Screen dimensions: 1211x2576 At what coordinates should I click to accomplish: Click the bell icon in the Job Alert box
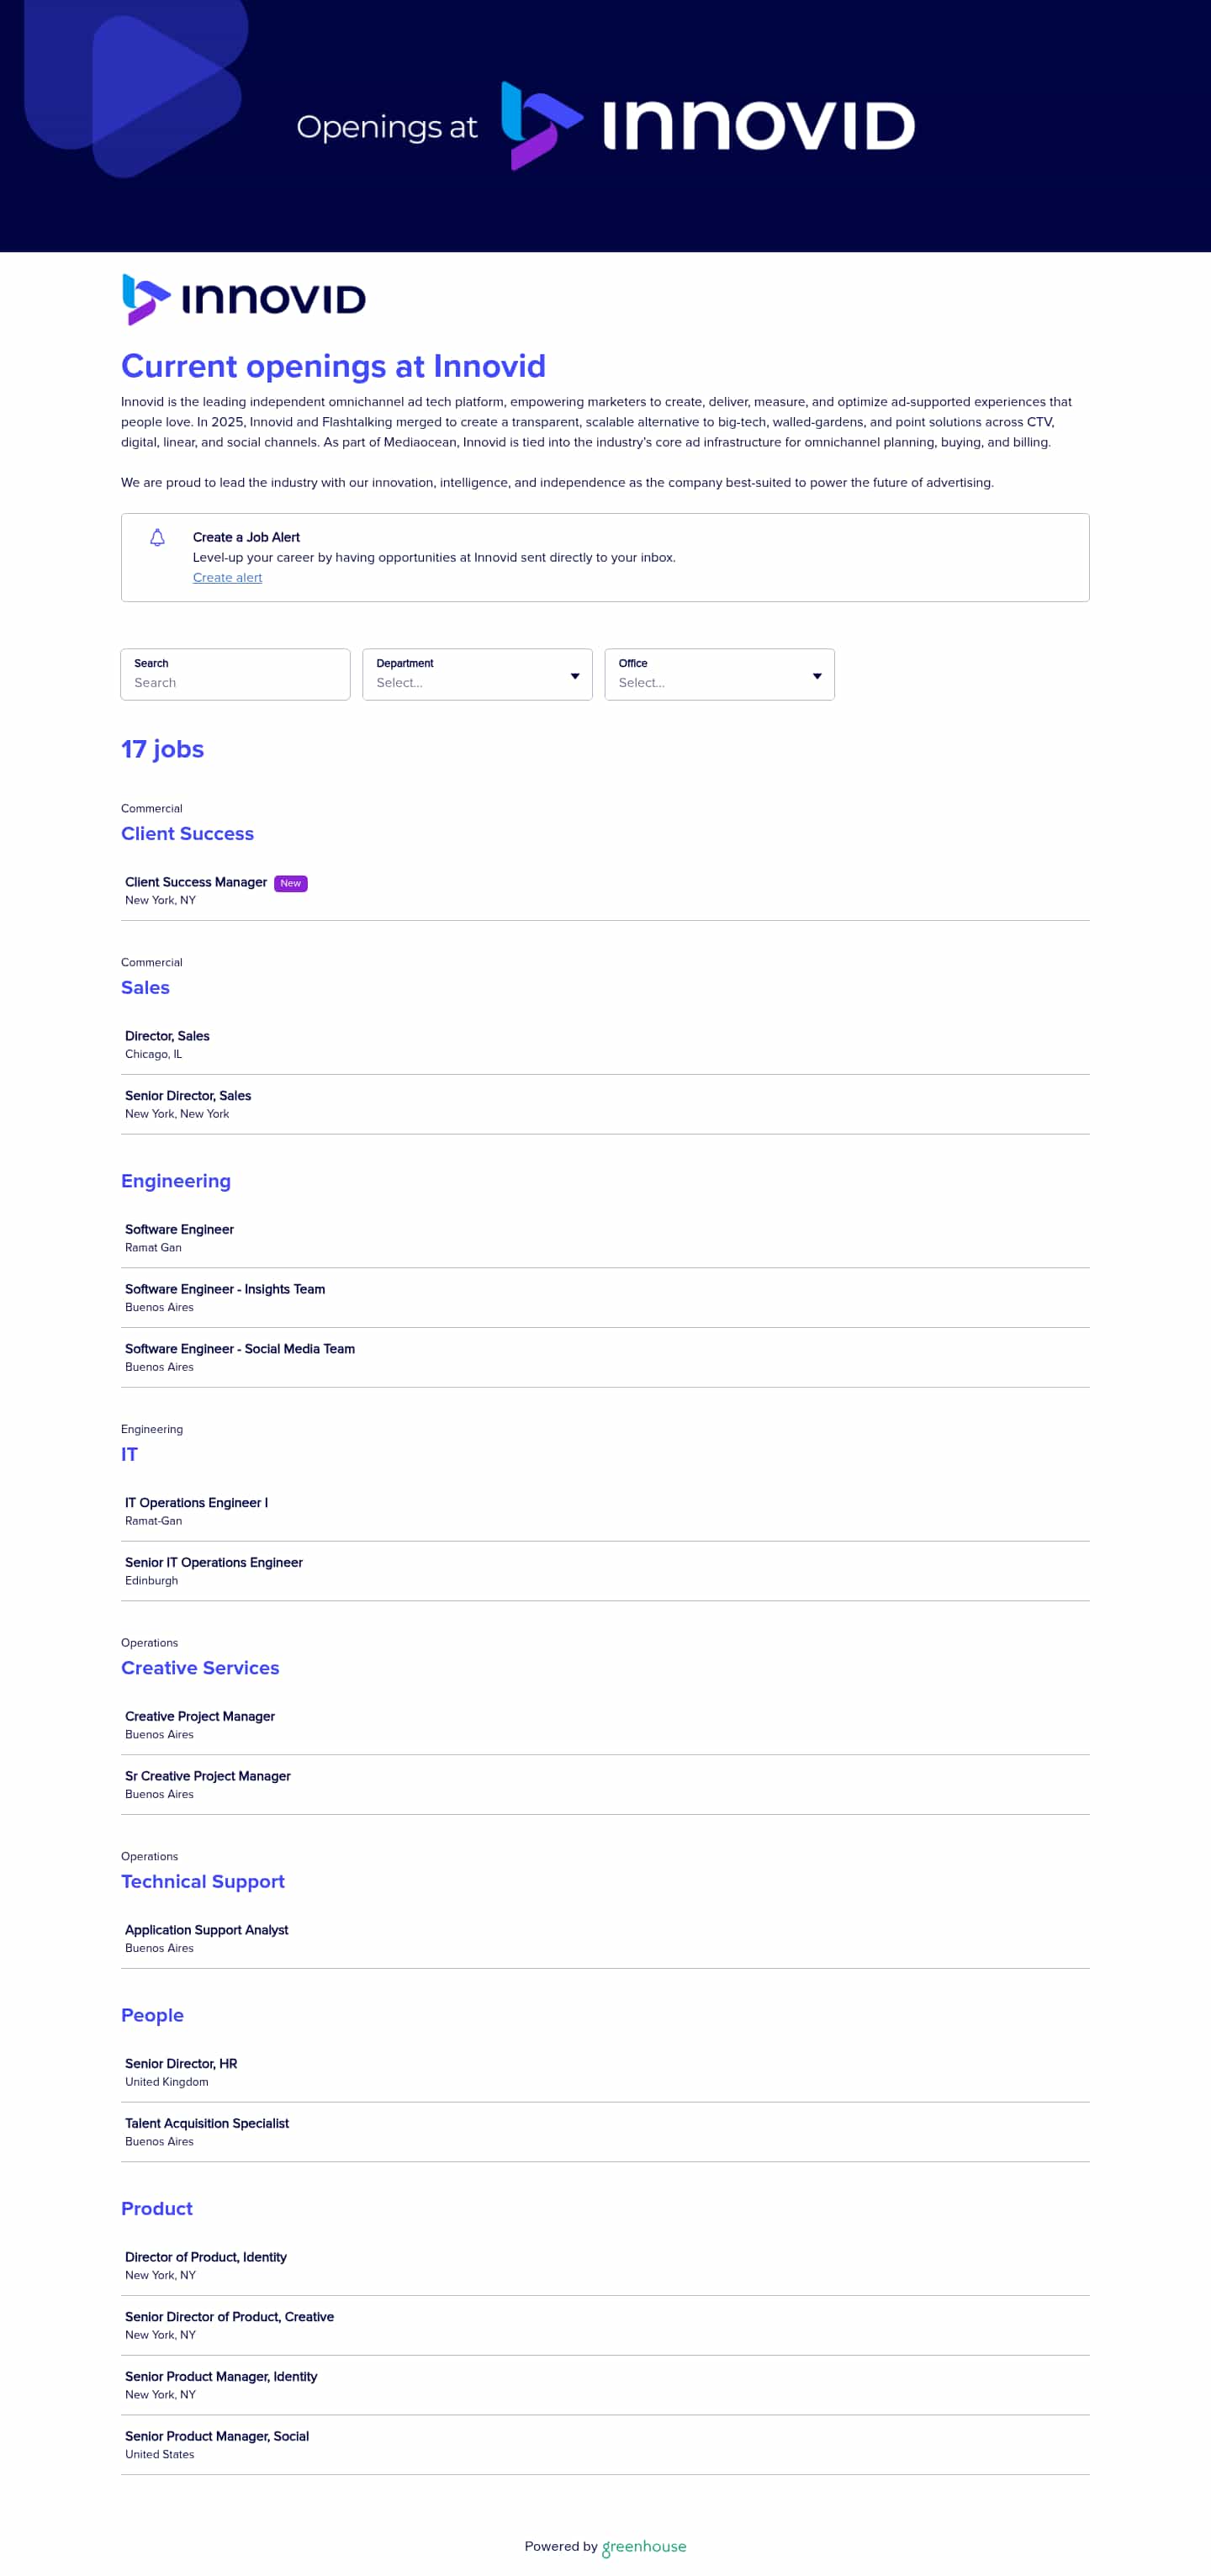157,538
